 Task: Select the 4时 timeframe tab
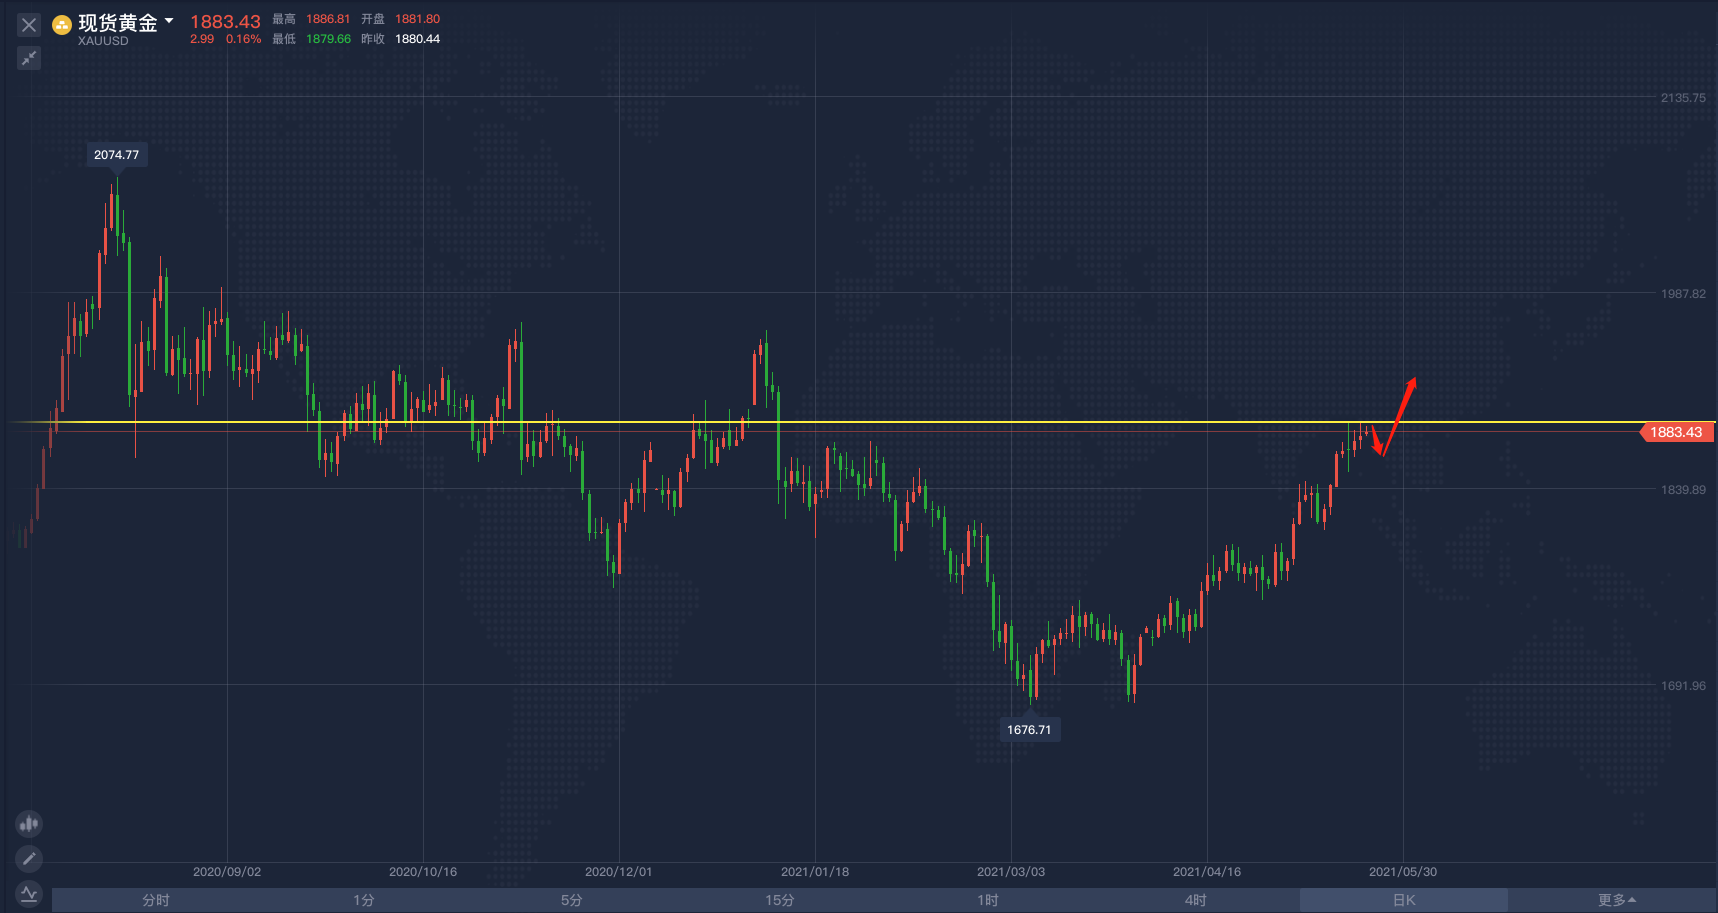coord(1196,900)
